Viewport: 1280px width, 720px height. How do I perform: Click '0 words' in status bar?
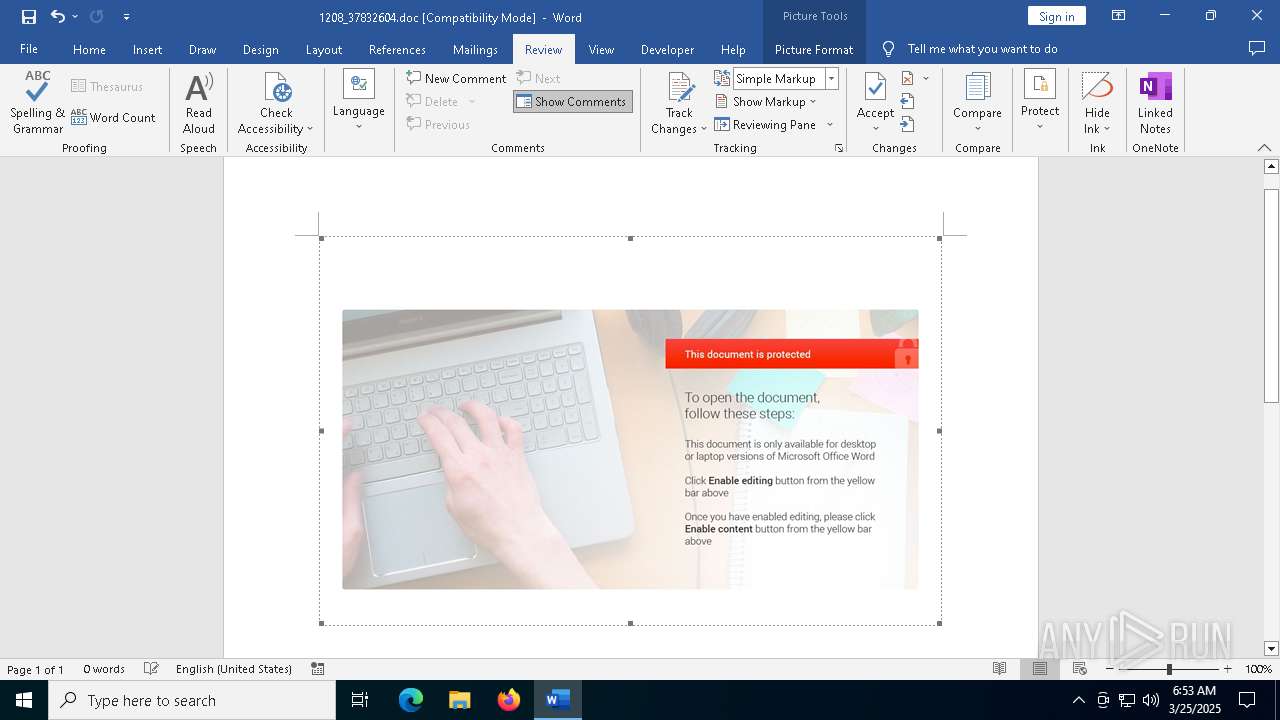104,669
